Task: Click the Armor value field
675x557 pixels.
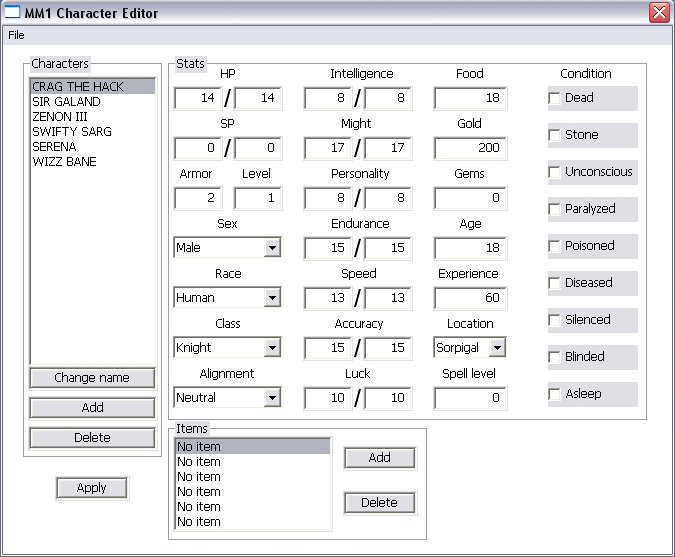Action: [198, 198]
